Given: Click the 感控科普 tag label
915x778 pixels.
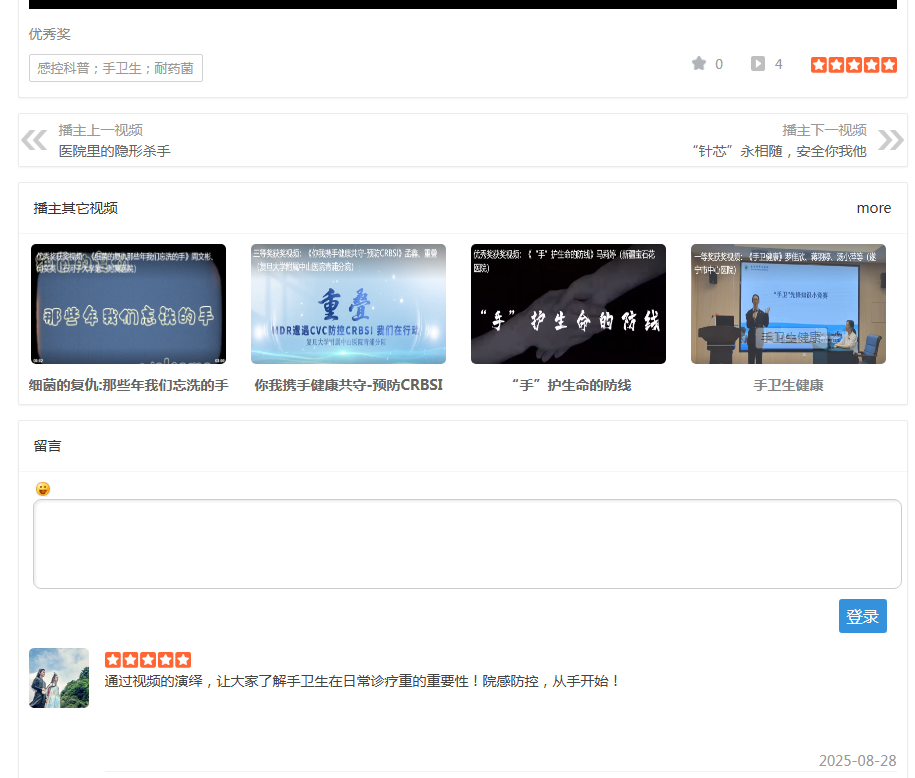Looking at the screenshot, I should point(114,68).
